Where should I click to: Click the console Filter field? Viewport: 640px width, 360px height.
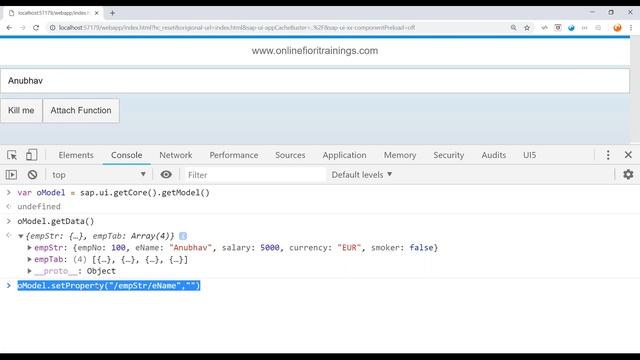[255, 175]
